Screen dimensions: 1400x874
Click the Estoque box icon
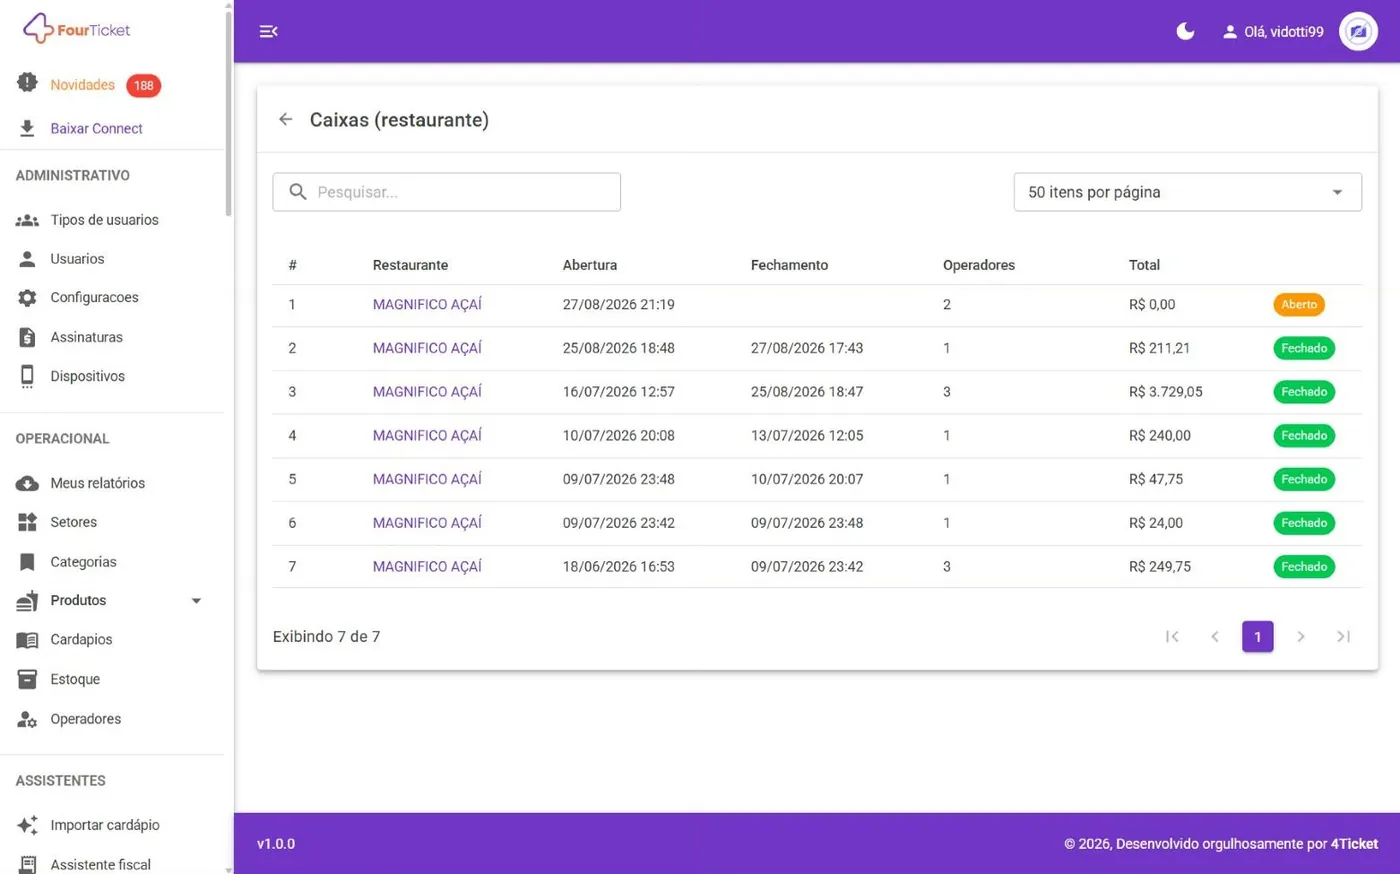pyautogui.click(x=27, y=679)
